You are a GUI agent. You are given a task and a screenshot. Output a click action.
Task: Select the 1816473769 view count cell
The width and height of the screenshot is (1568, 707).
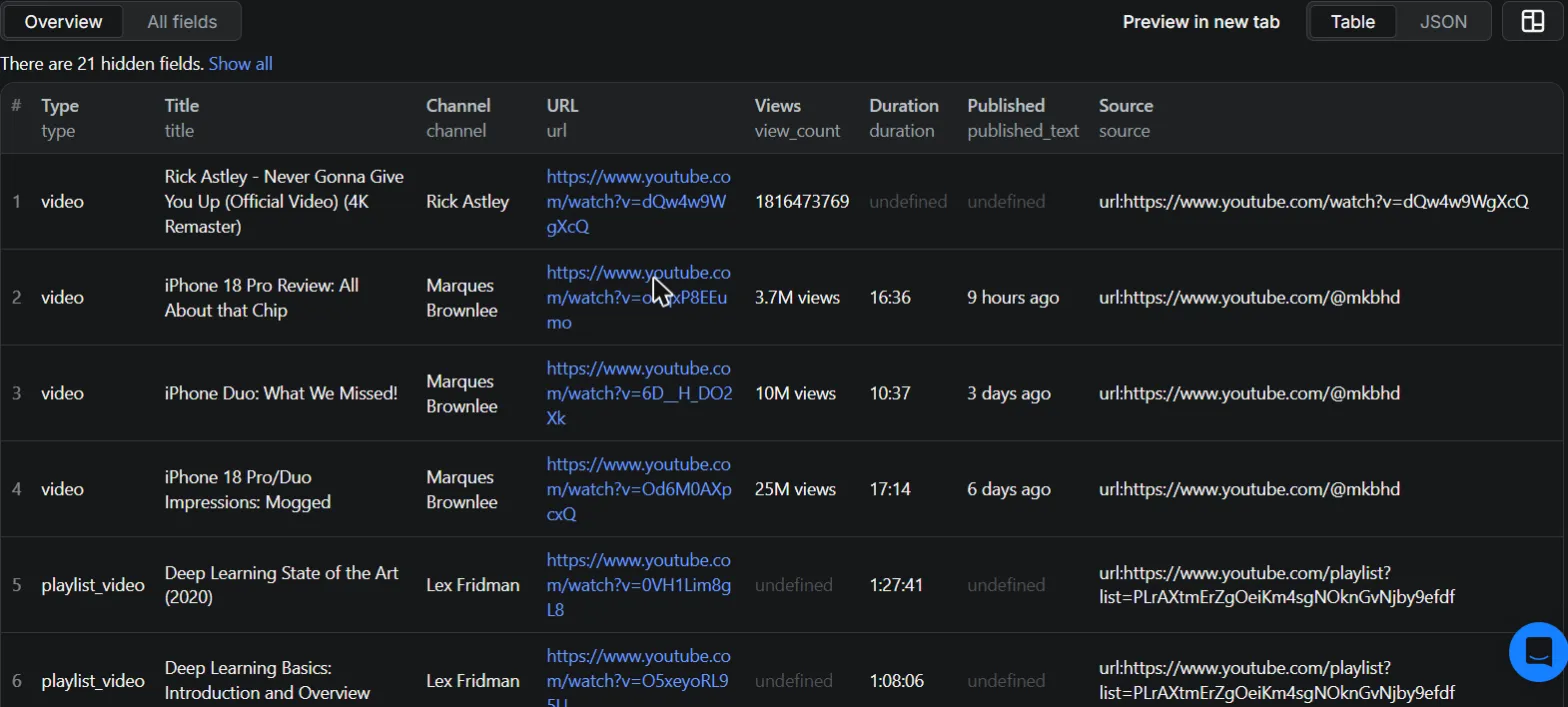pos(802,202)
